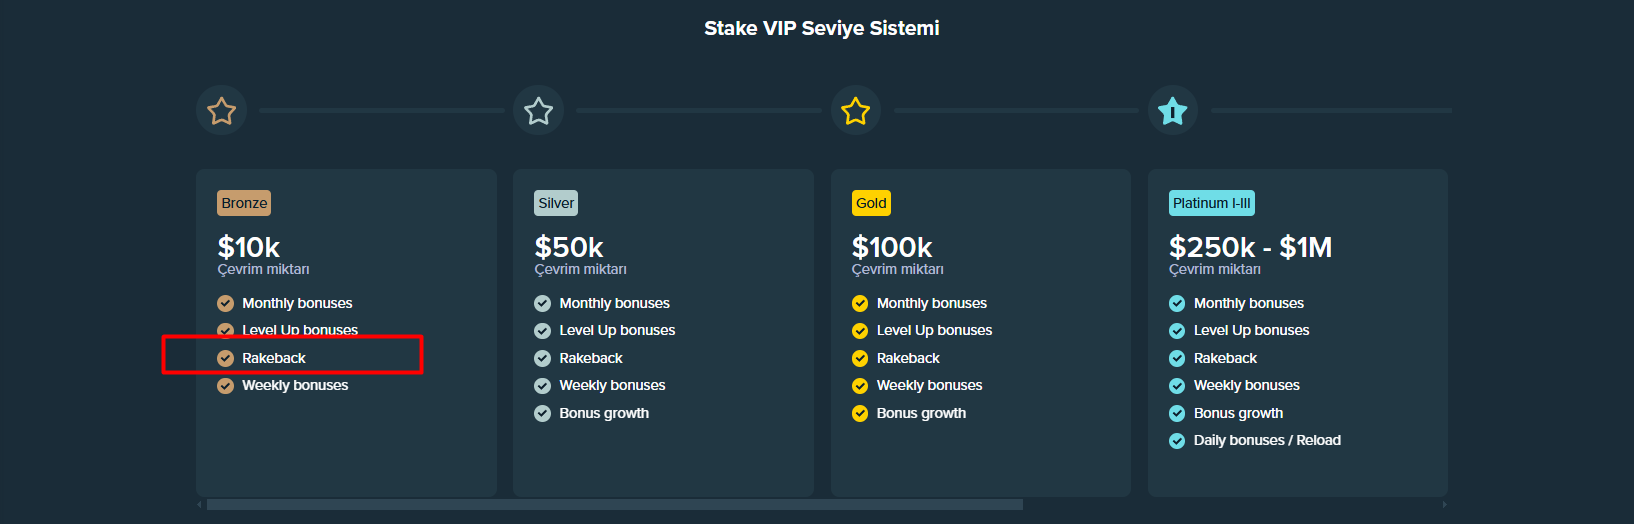This screenshot has height=524, width=1634.
Task: Click Gold Monthly bonuses checkmark icon
Action: click(x=859, y=303)
